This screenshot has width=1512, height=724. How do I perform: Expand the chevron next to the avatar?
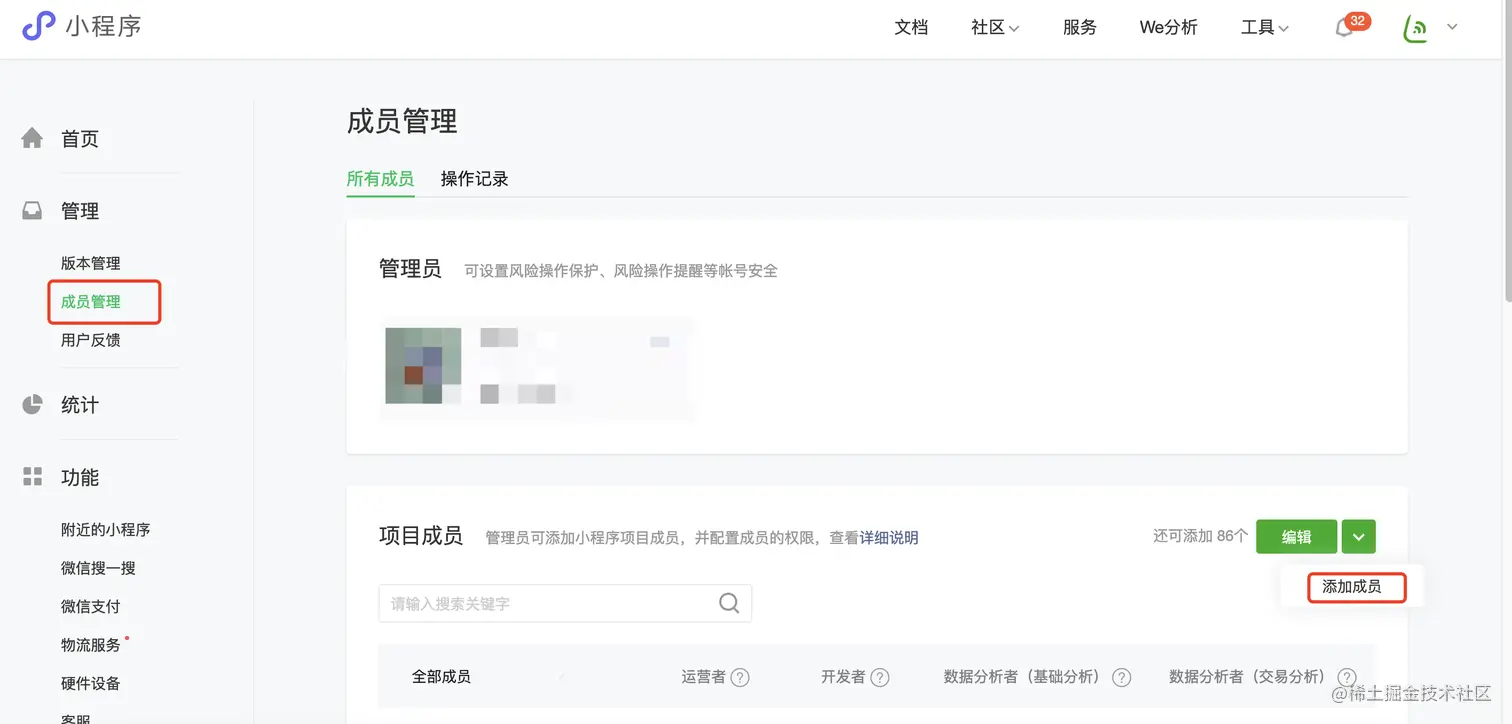(x=1453, y=27)
